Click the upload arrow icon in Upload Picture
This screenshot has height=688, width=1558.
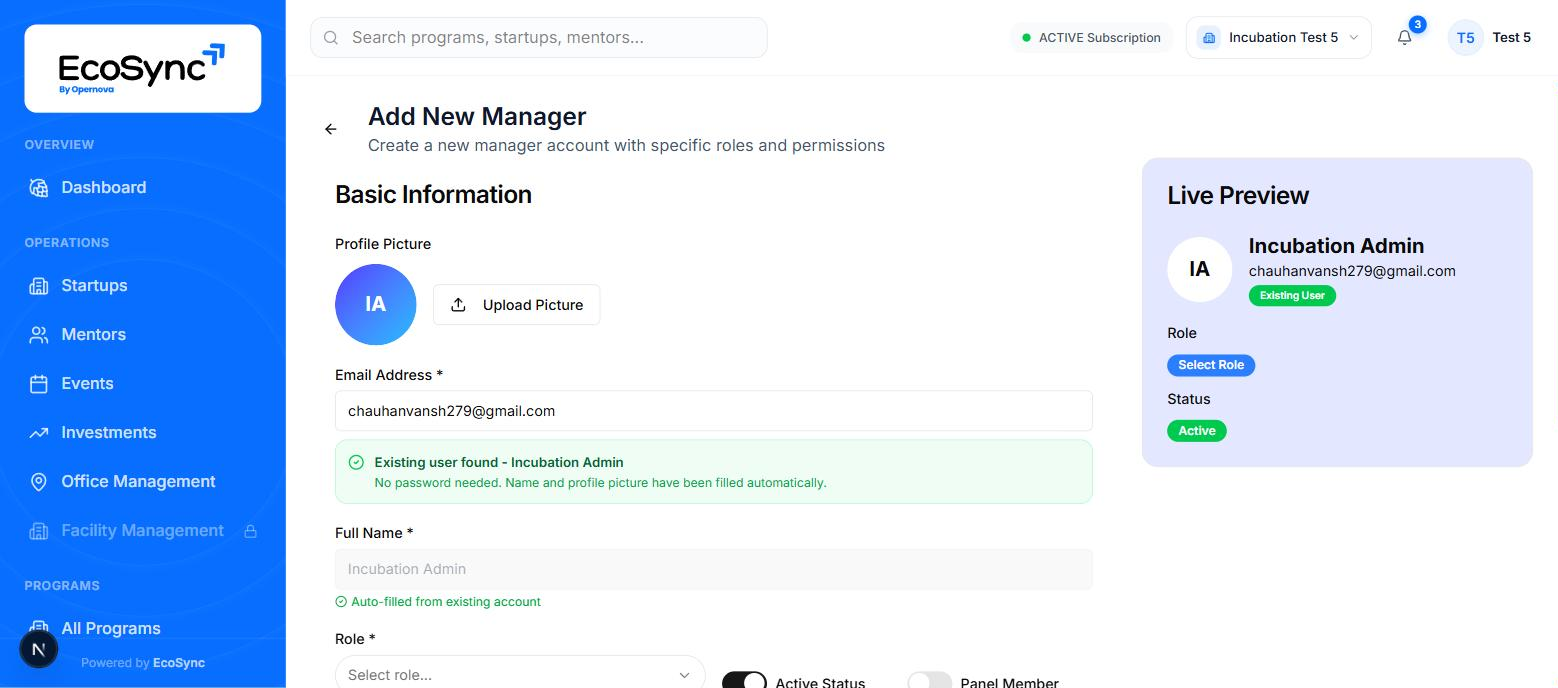point(459,305)
